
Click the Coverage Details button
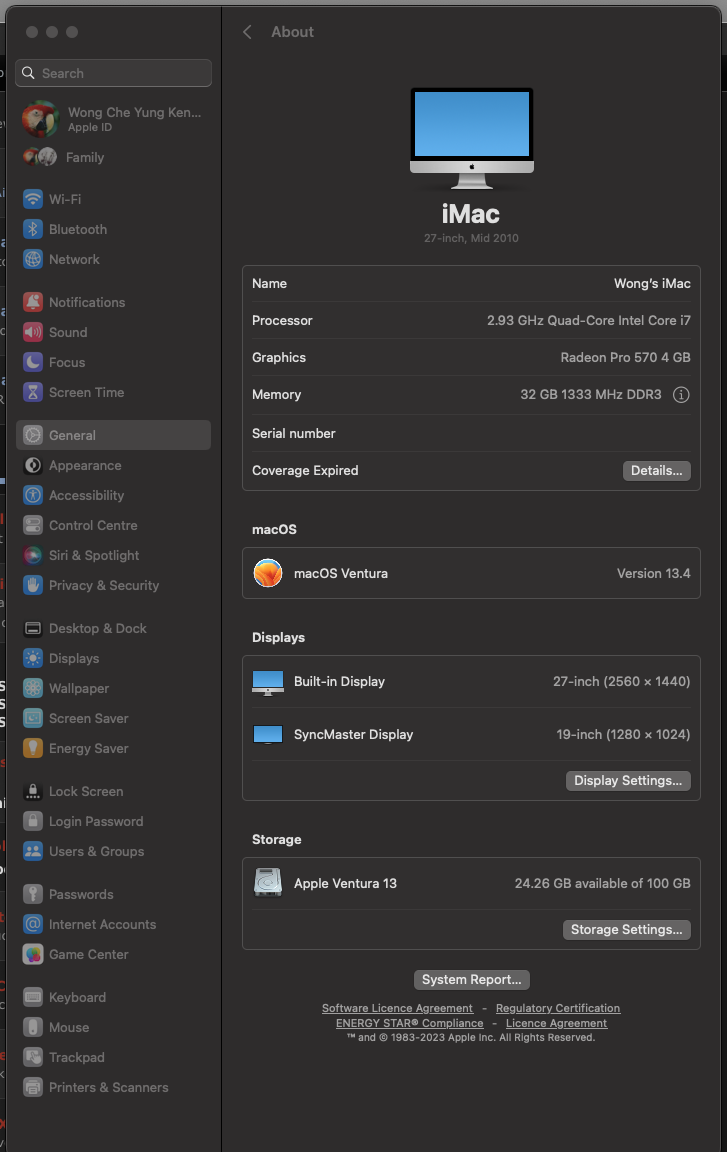[657, 470]
